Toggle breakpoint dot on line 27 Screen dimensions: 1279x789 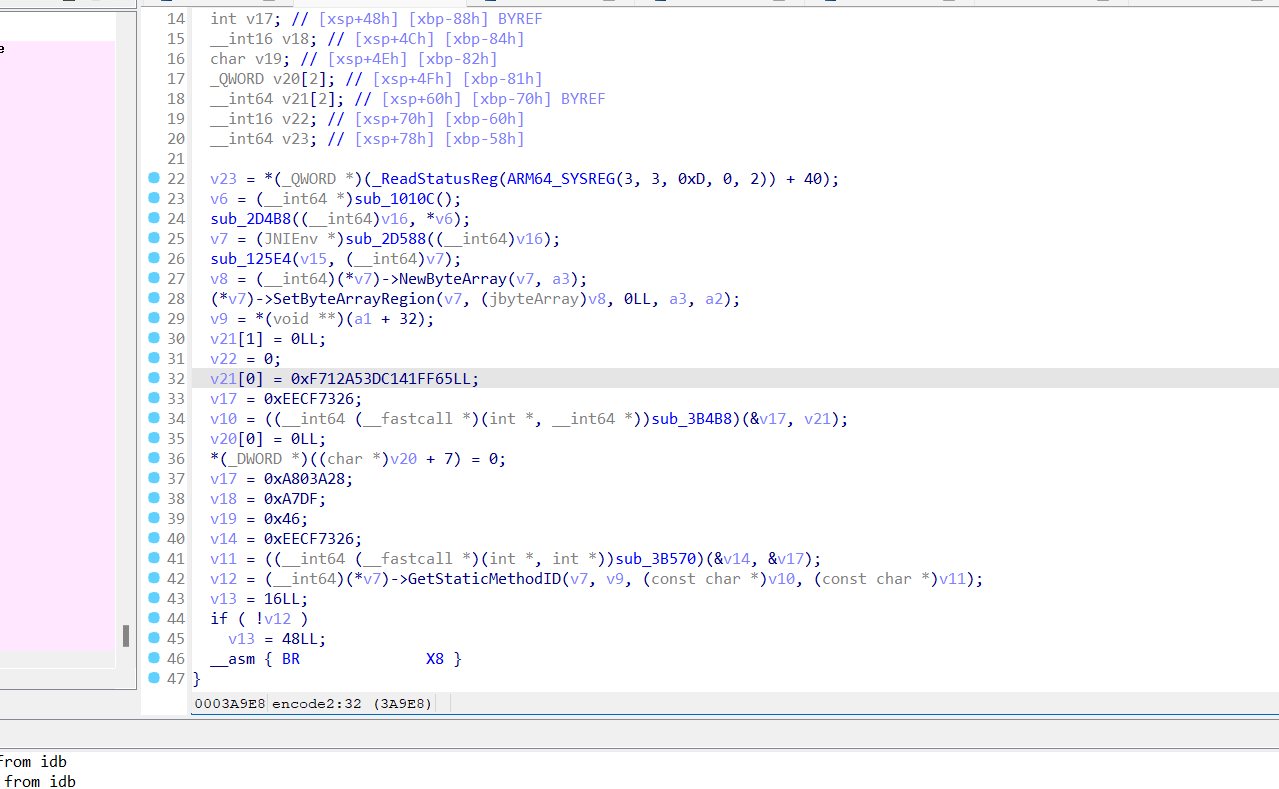154,278
